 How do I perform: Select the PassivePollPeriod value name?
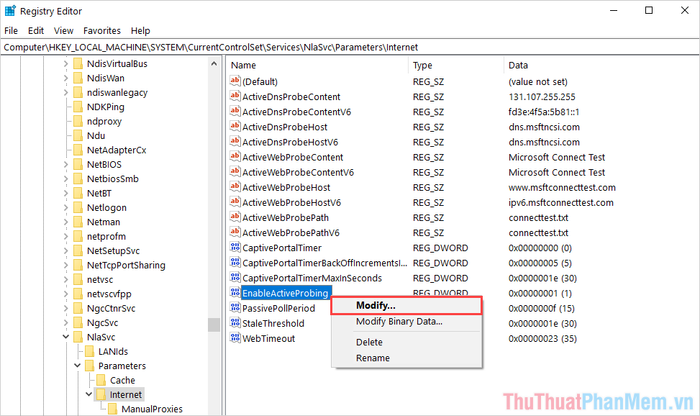279,308
